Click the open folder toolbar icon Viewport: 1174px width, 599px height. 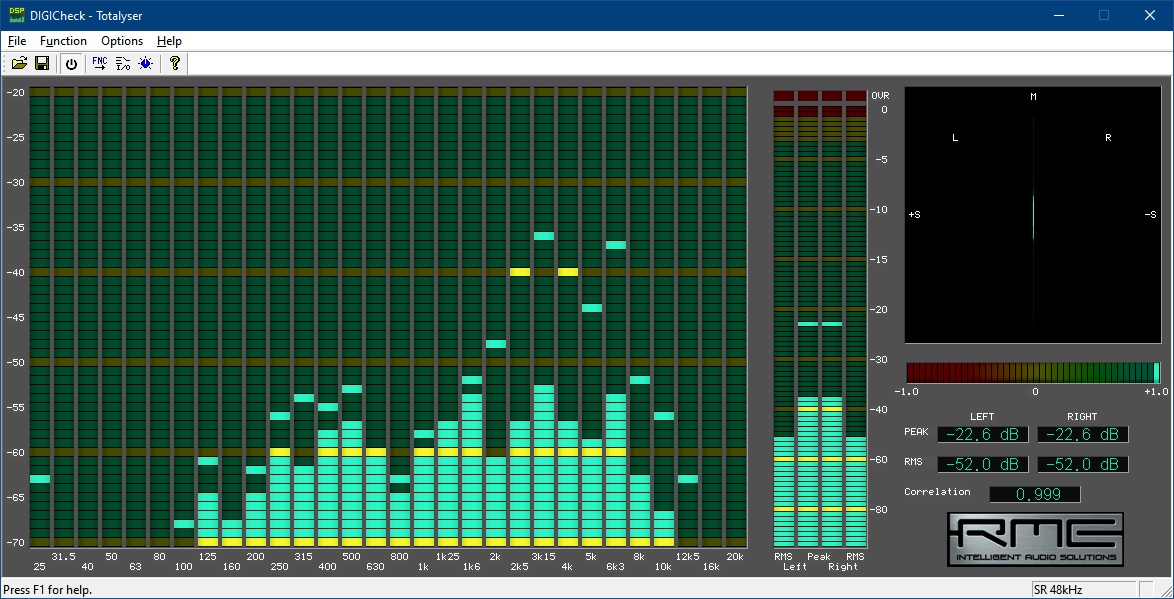click(x=19, y=63)
